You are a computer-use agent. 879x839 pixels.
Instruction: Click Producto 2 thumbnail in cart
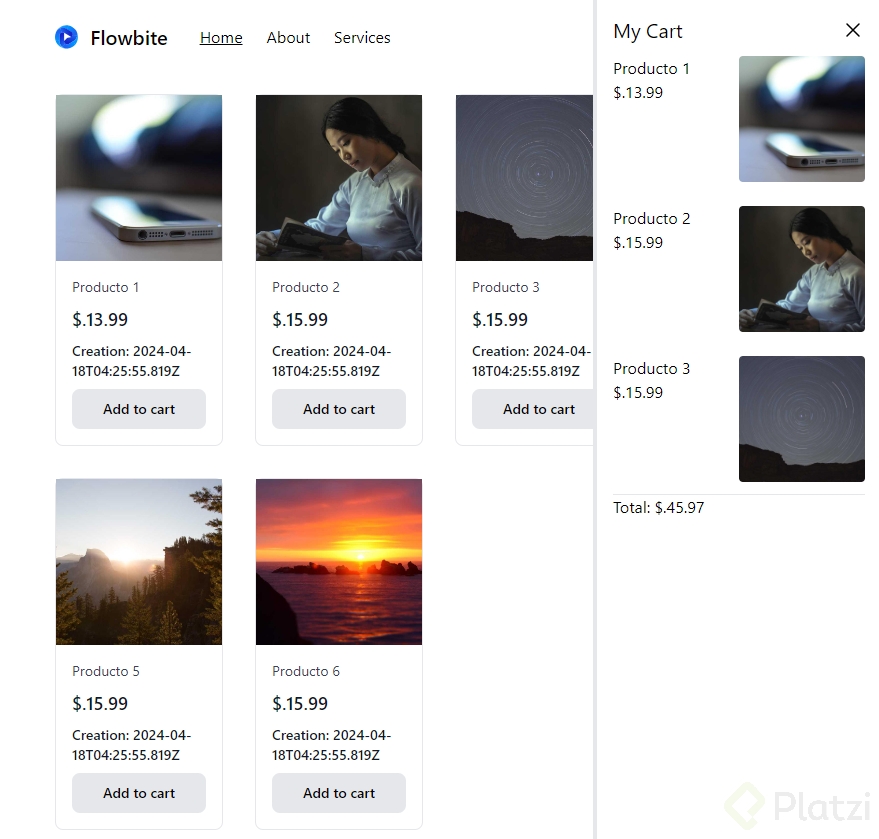[801, 269]
